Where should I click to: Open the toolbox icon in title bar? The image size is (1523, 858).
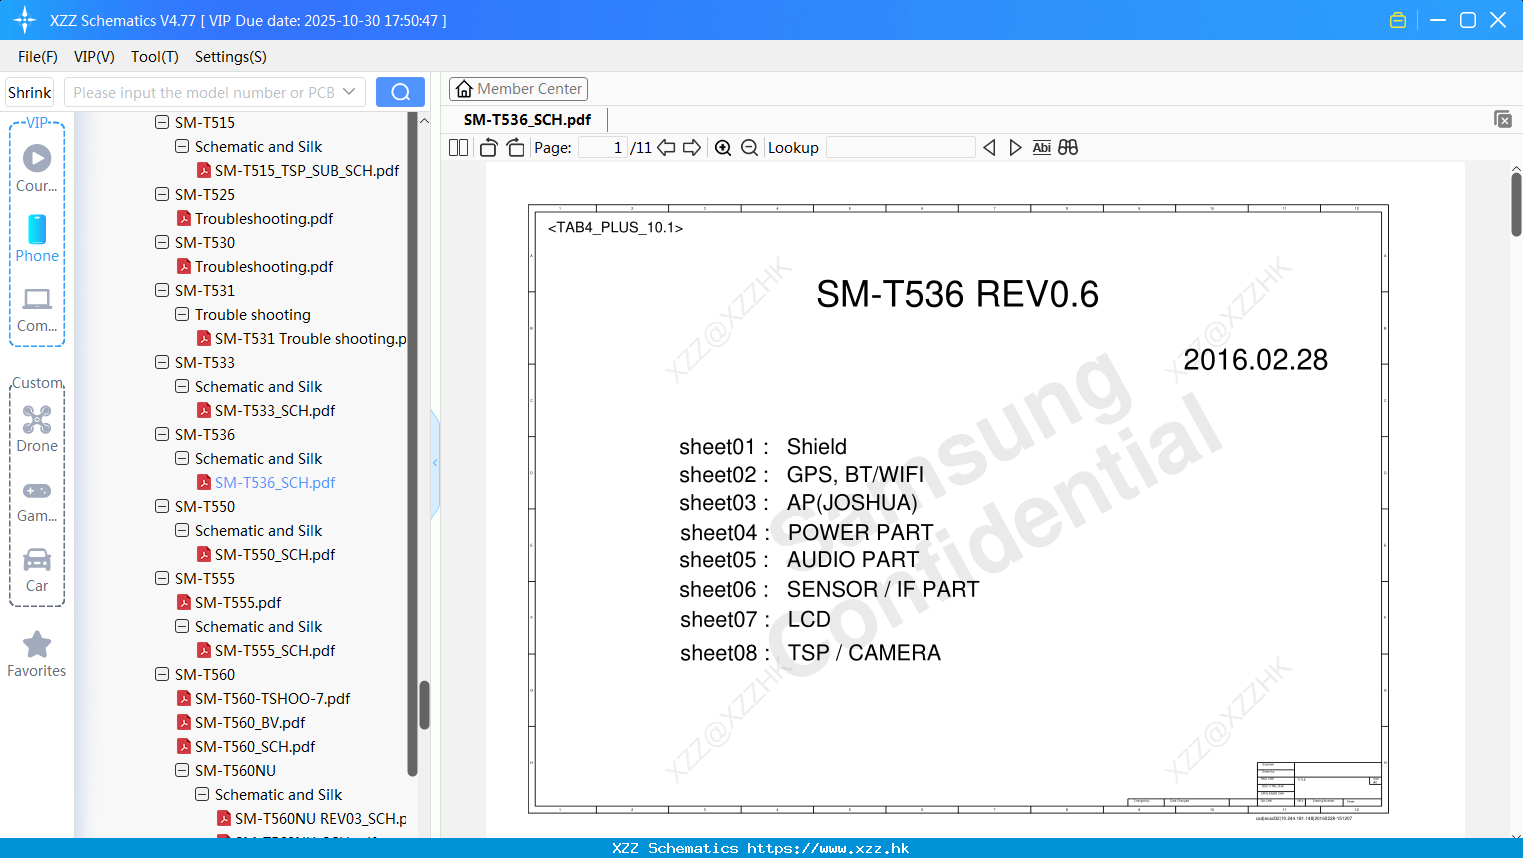[x=1398, y=20]
